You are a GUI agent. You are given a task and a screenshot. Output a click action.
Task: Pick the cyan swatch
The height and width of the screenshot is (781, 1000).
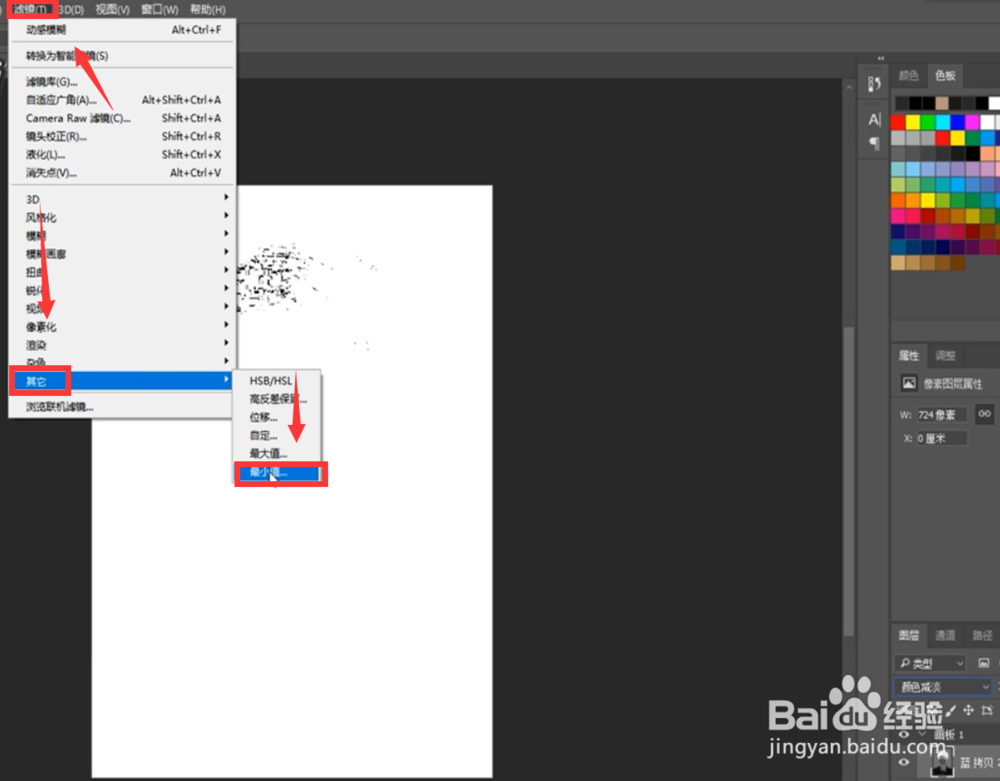click(x=943, y=122)
